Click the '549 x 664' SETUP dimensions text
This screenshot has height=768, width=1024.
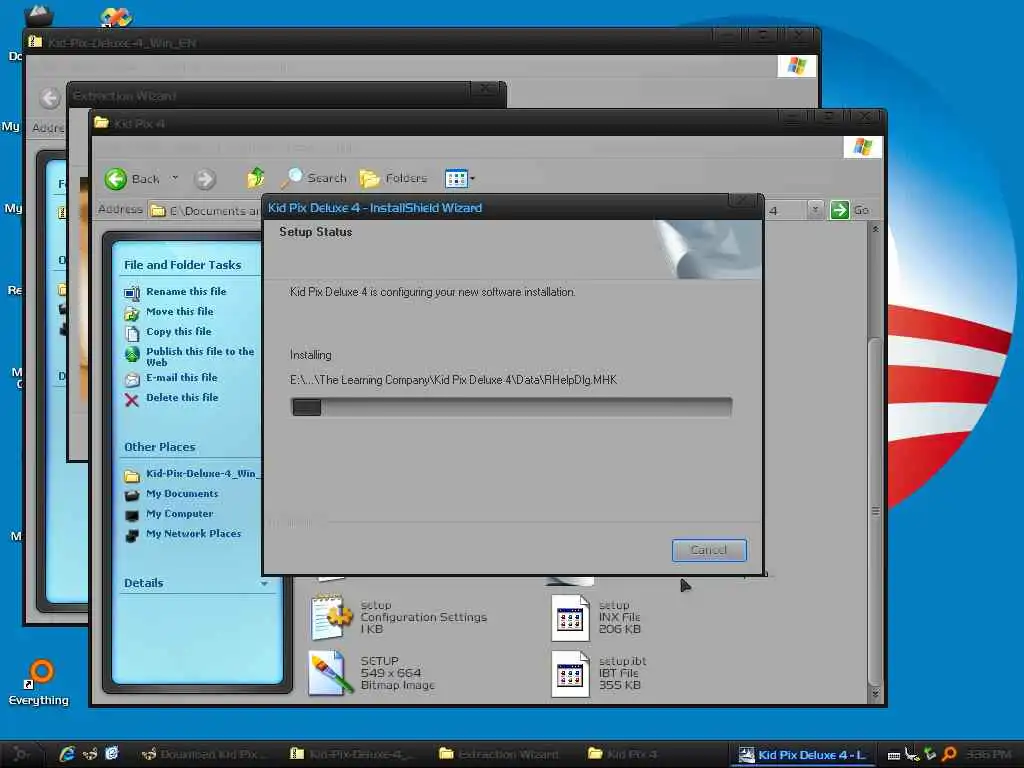[x=391, y=673]
